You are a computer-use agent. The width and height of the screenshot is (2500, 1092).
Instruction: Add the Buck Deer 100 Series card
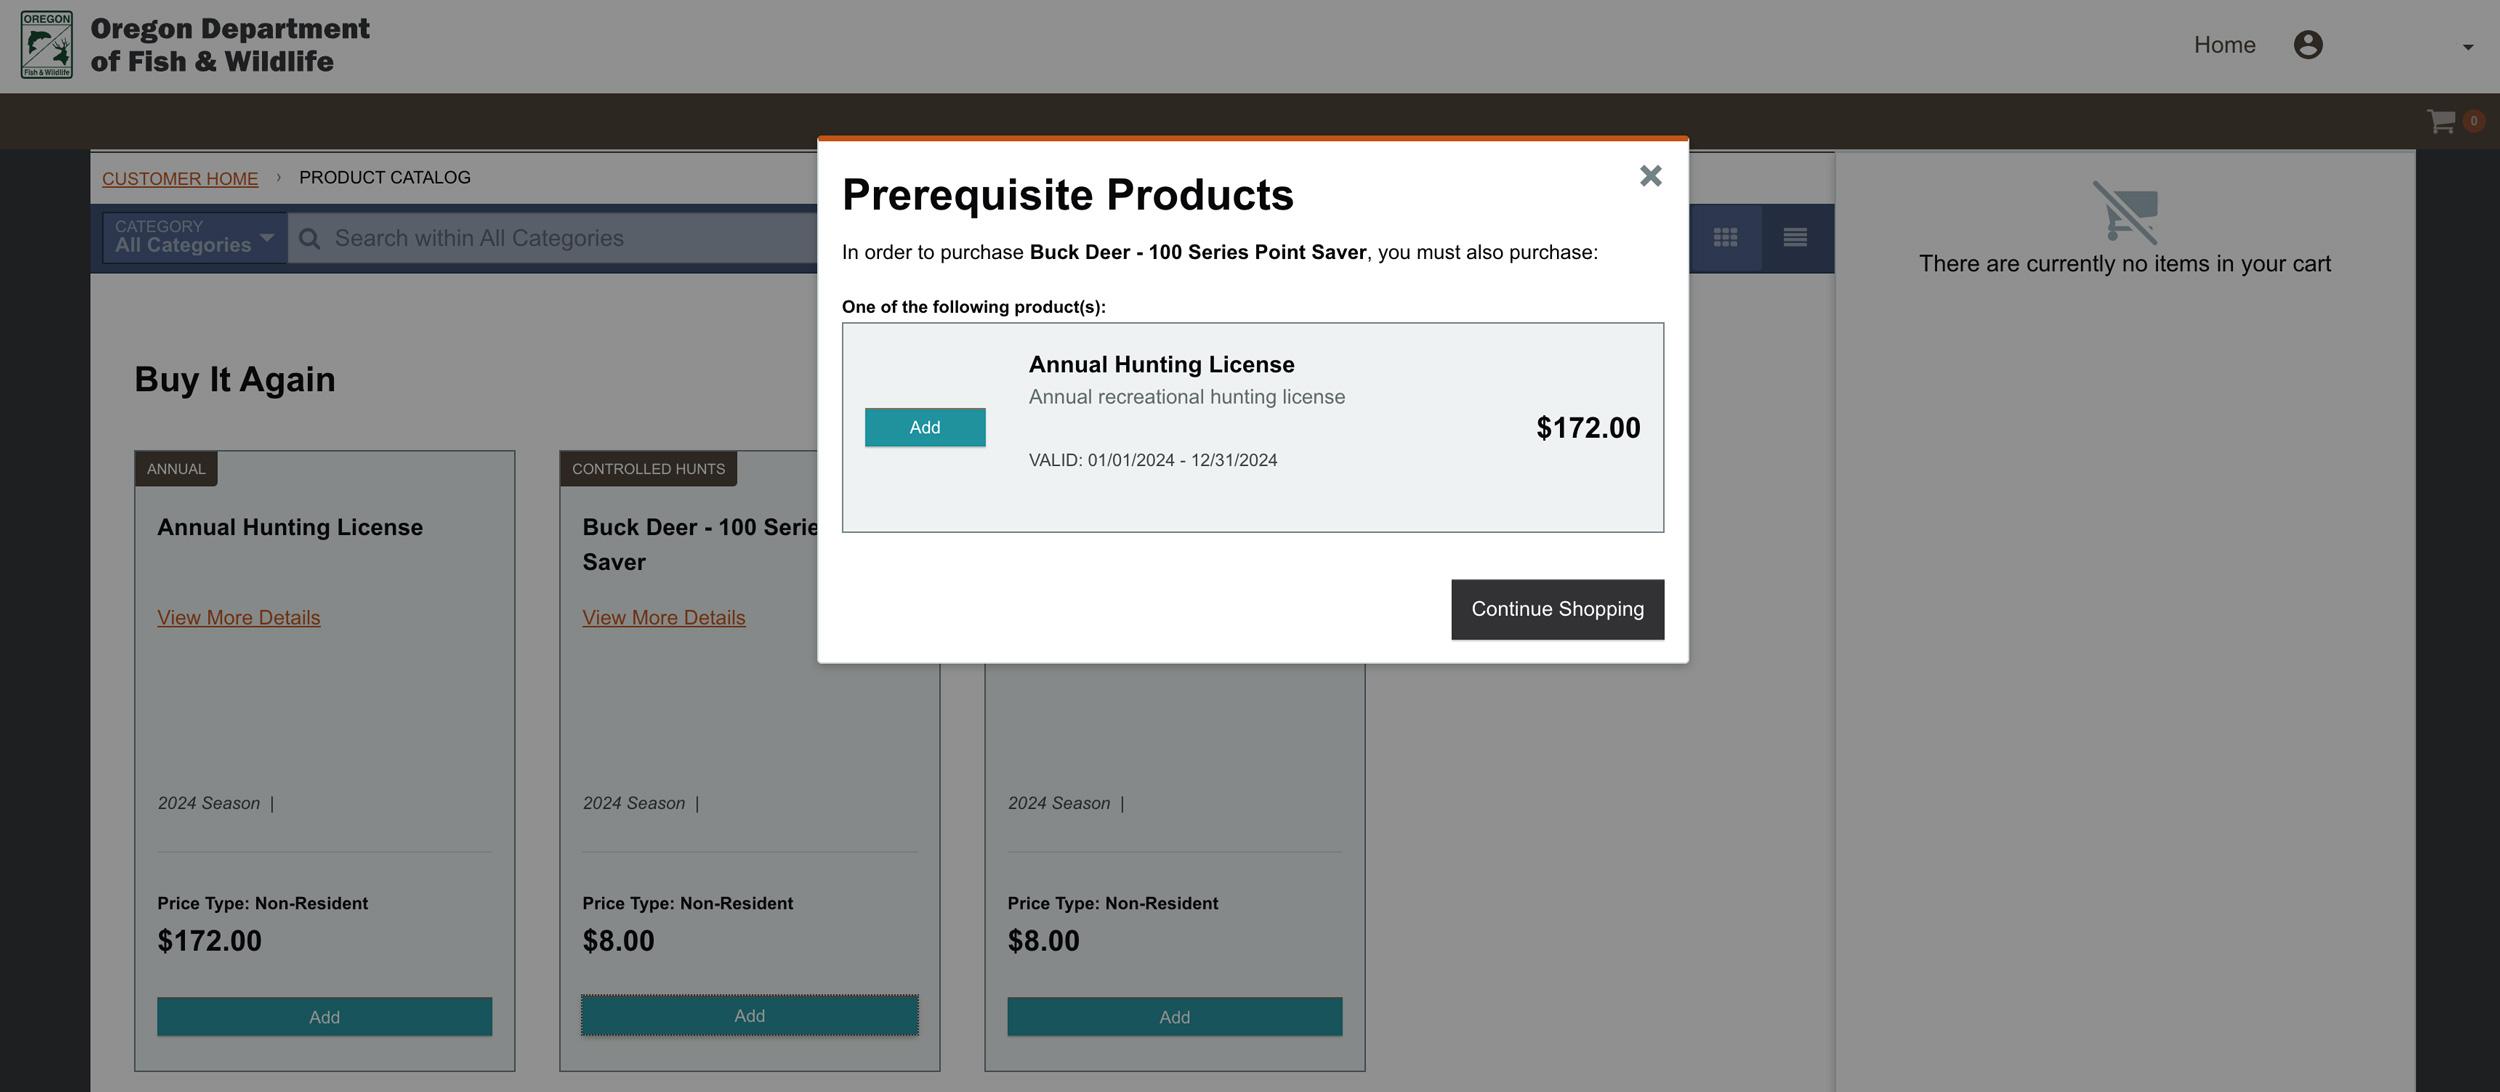(x=749, y=1015)
